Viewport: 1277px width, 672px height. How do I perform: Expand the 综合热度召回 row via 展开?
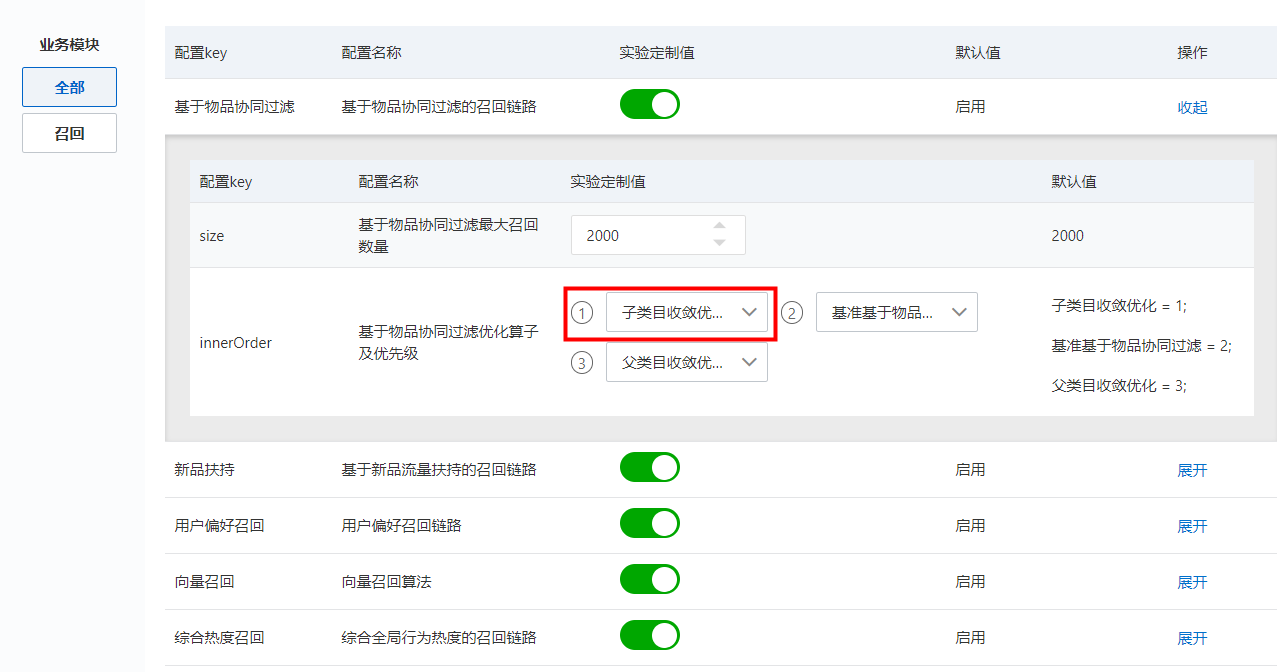(x=1192, y=638)
